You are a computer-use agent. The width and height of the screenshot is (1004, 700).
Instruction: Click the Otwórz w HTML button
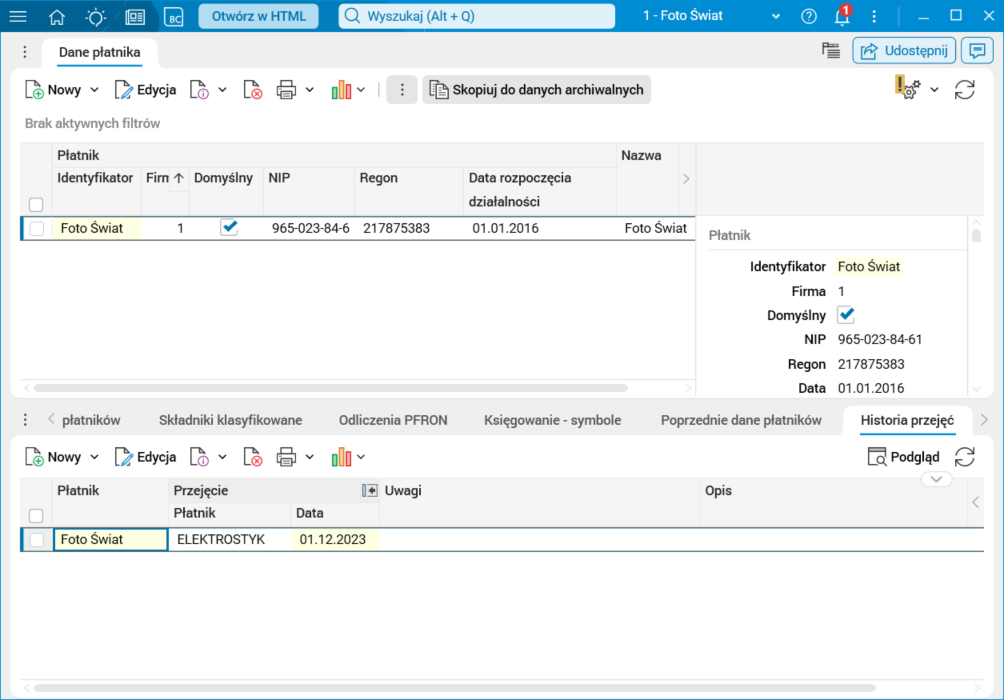point(259,16)
